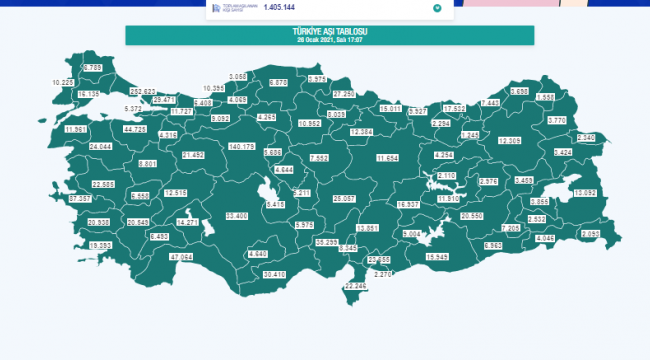Click the map label 4.046
The width and height of the screenshot is (650, 360).
545,238
